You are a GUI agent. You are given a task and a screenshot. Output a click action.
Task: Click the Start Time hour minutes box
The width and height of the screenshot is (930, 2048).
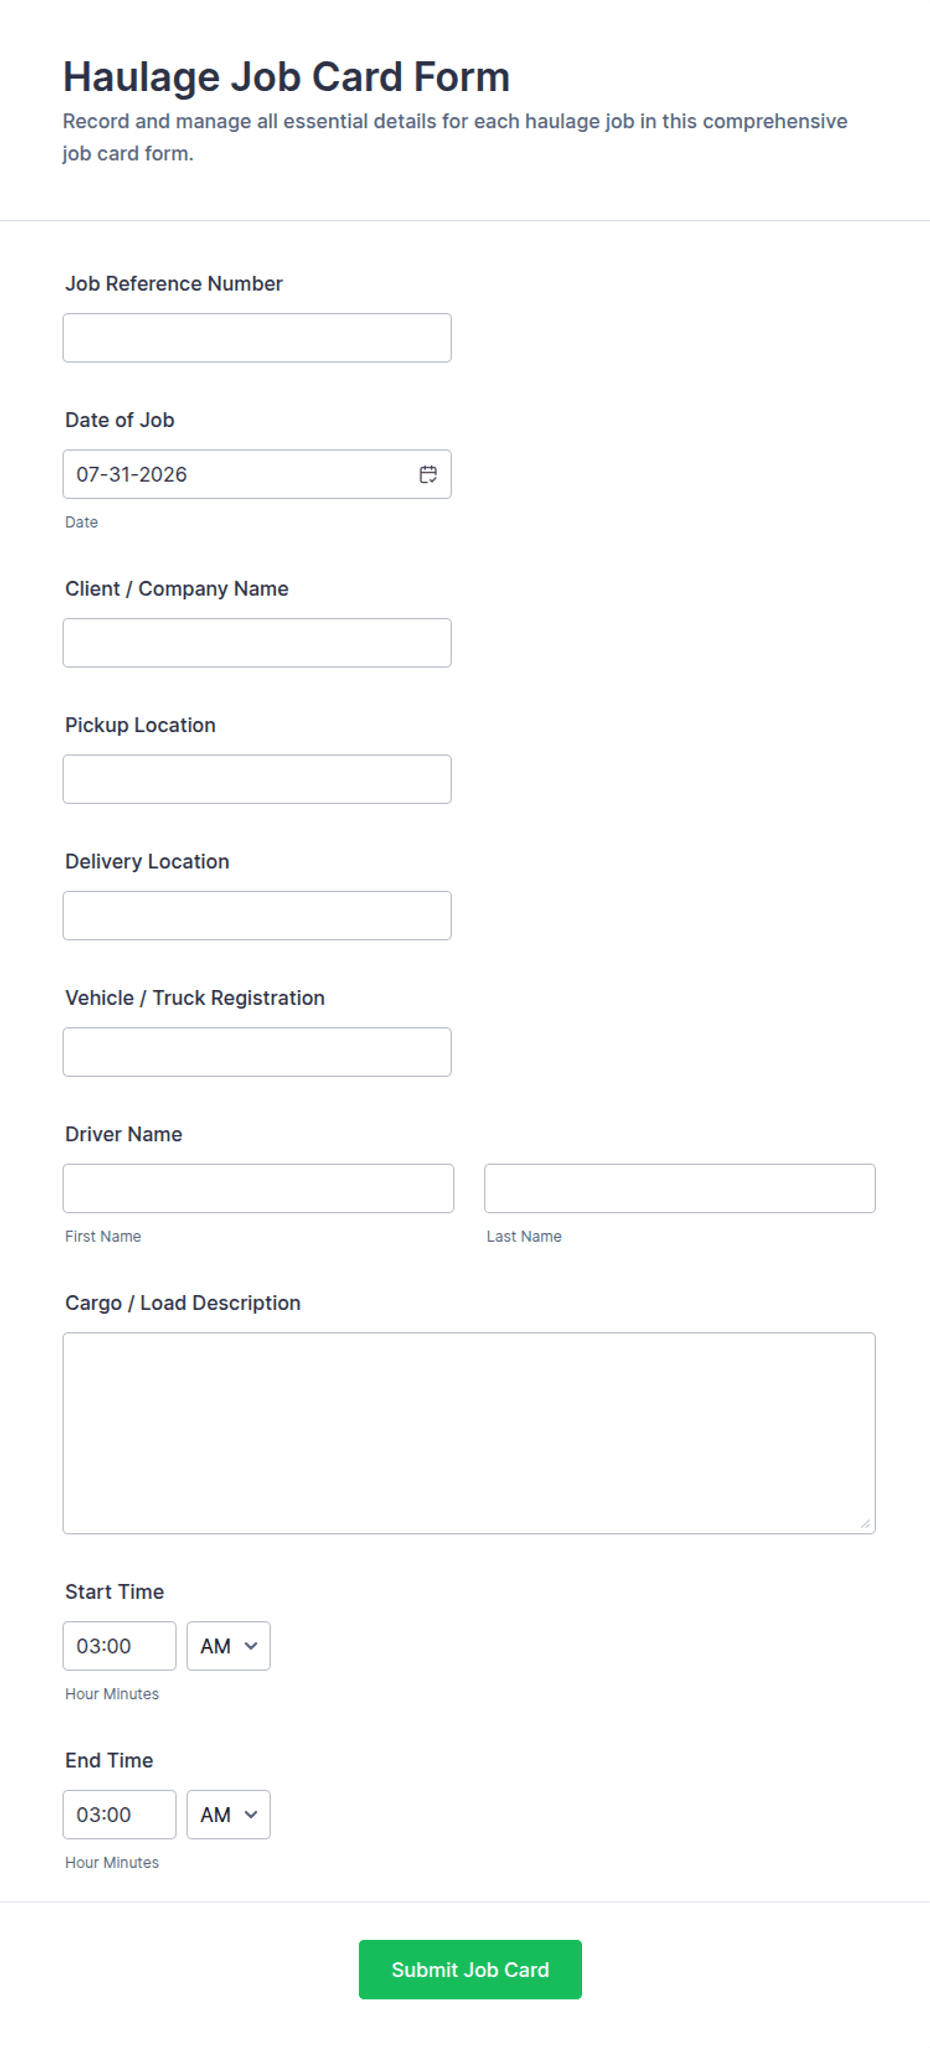click(119, 1646)
